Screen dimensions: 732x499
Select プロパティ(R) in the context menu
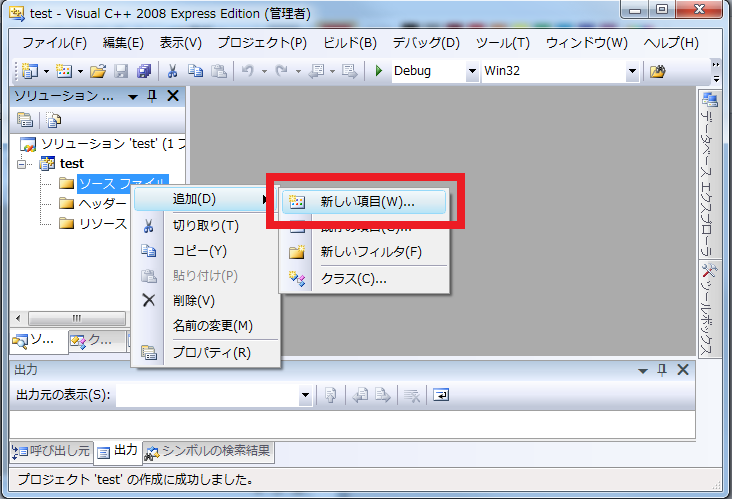[205, 353]
